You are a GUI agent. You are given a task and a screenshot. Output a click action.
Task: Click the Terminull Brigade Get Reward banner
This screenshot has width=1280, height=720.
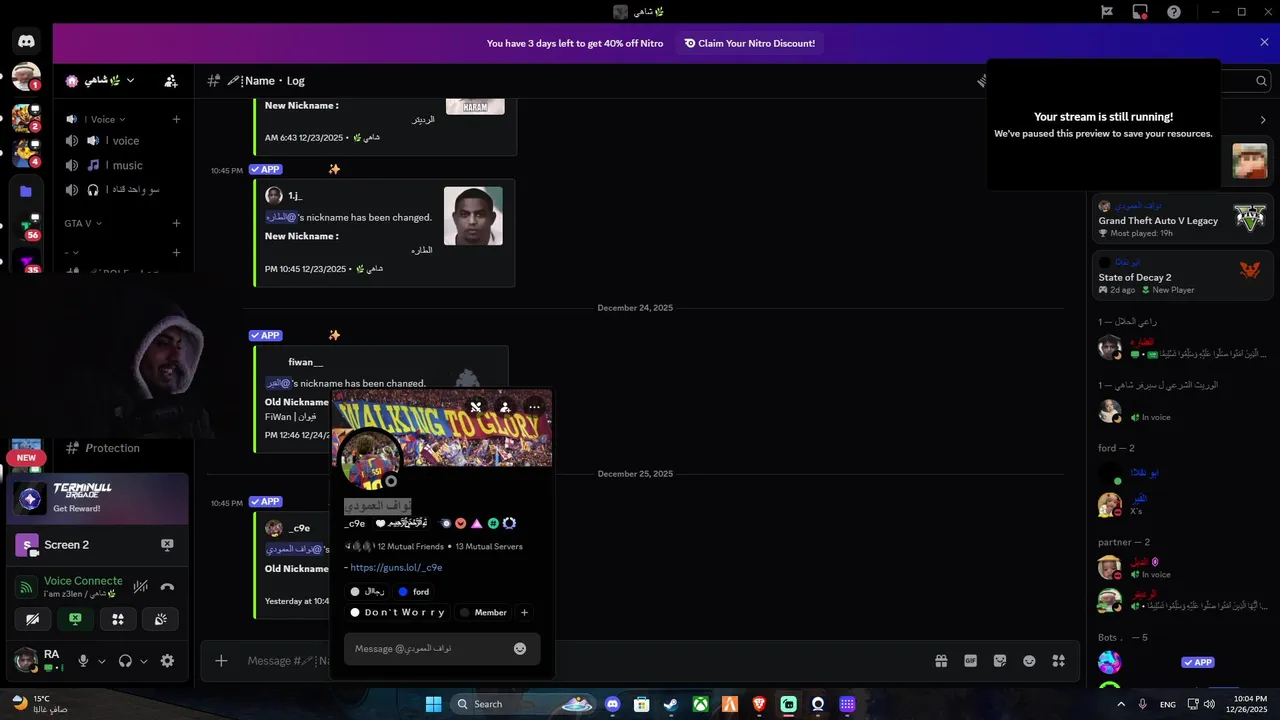tap(98, 499)
